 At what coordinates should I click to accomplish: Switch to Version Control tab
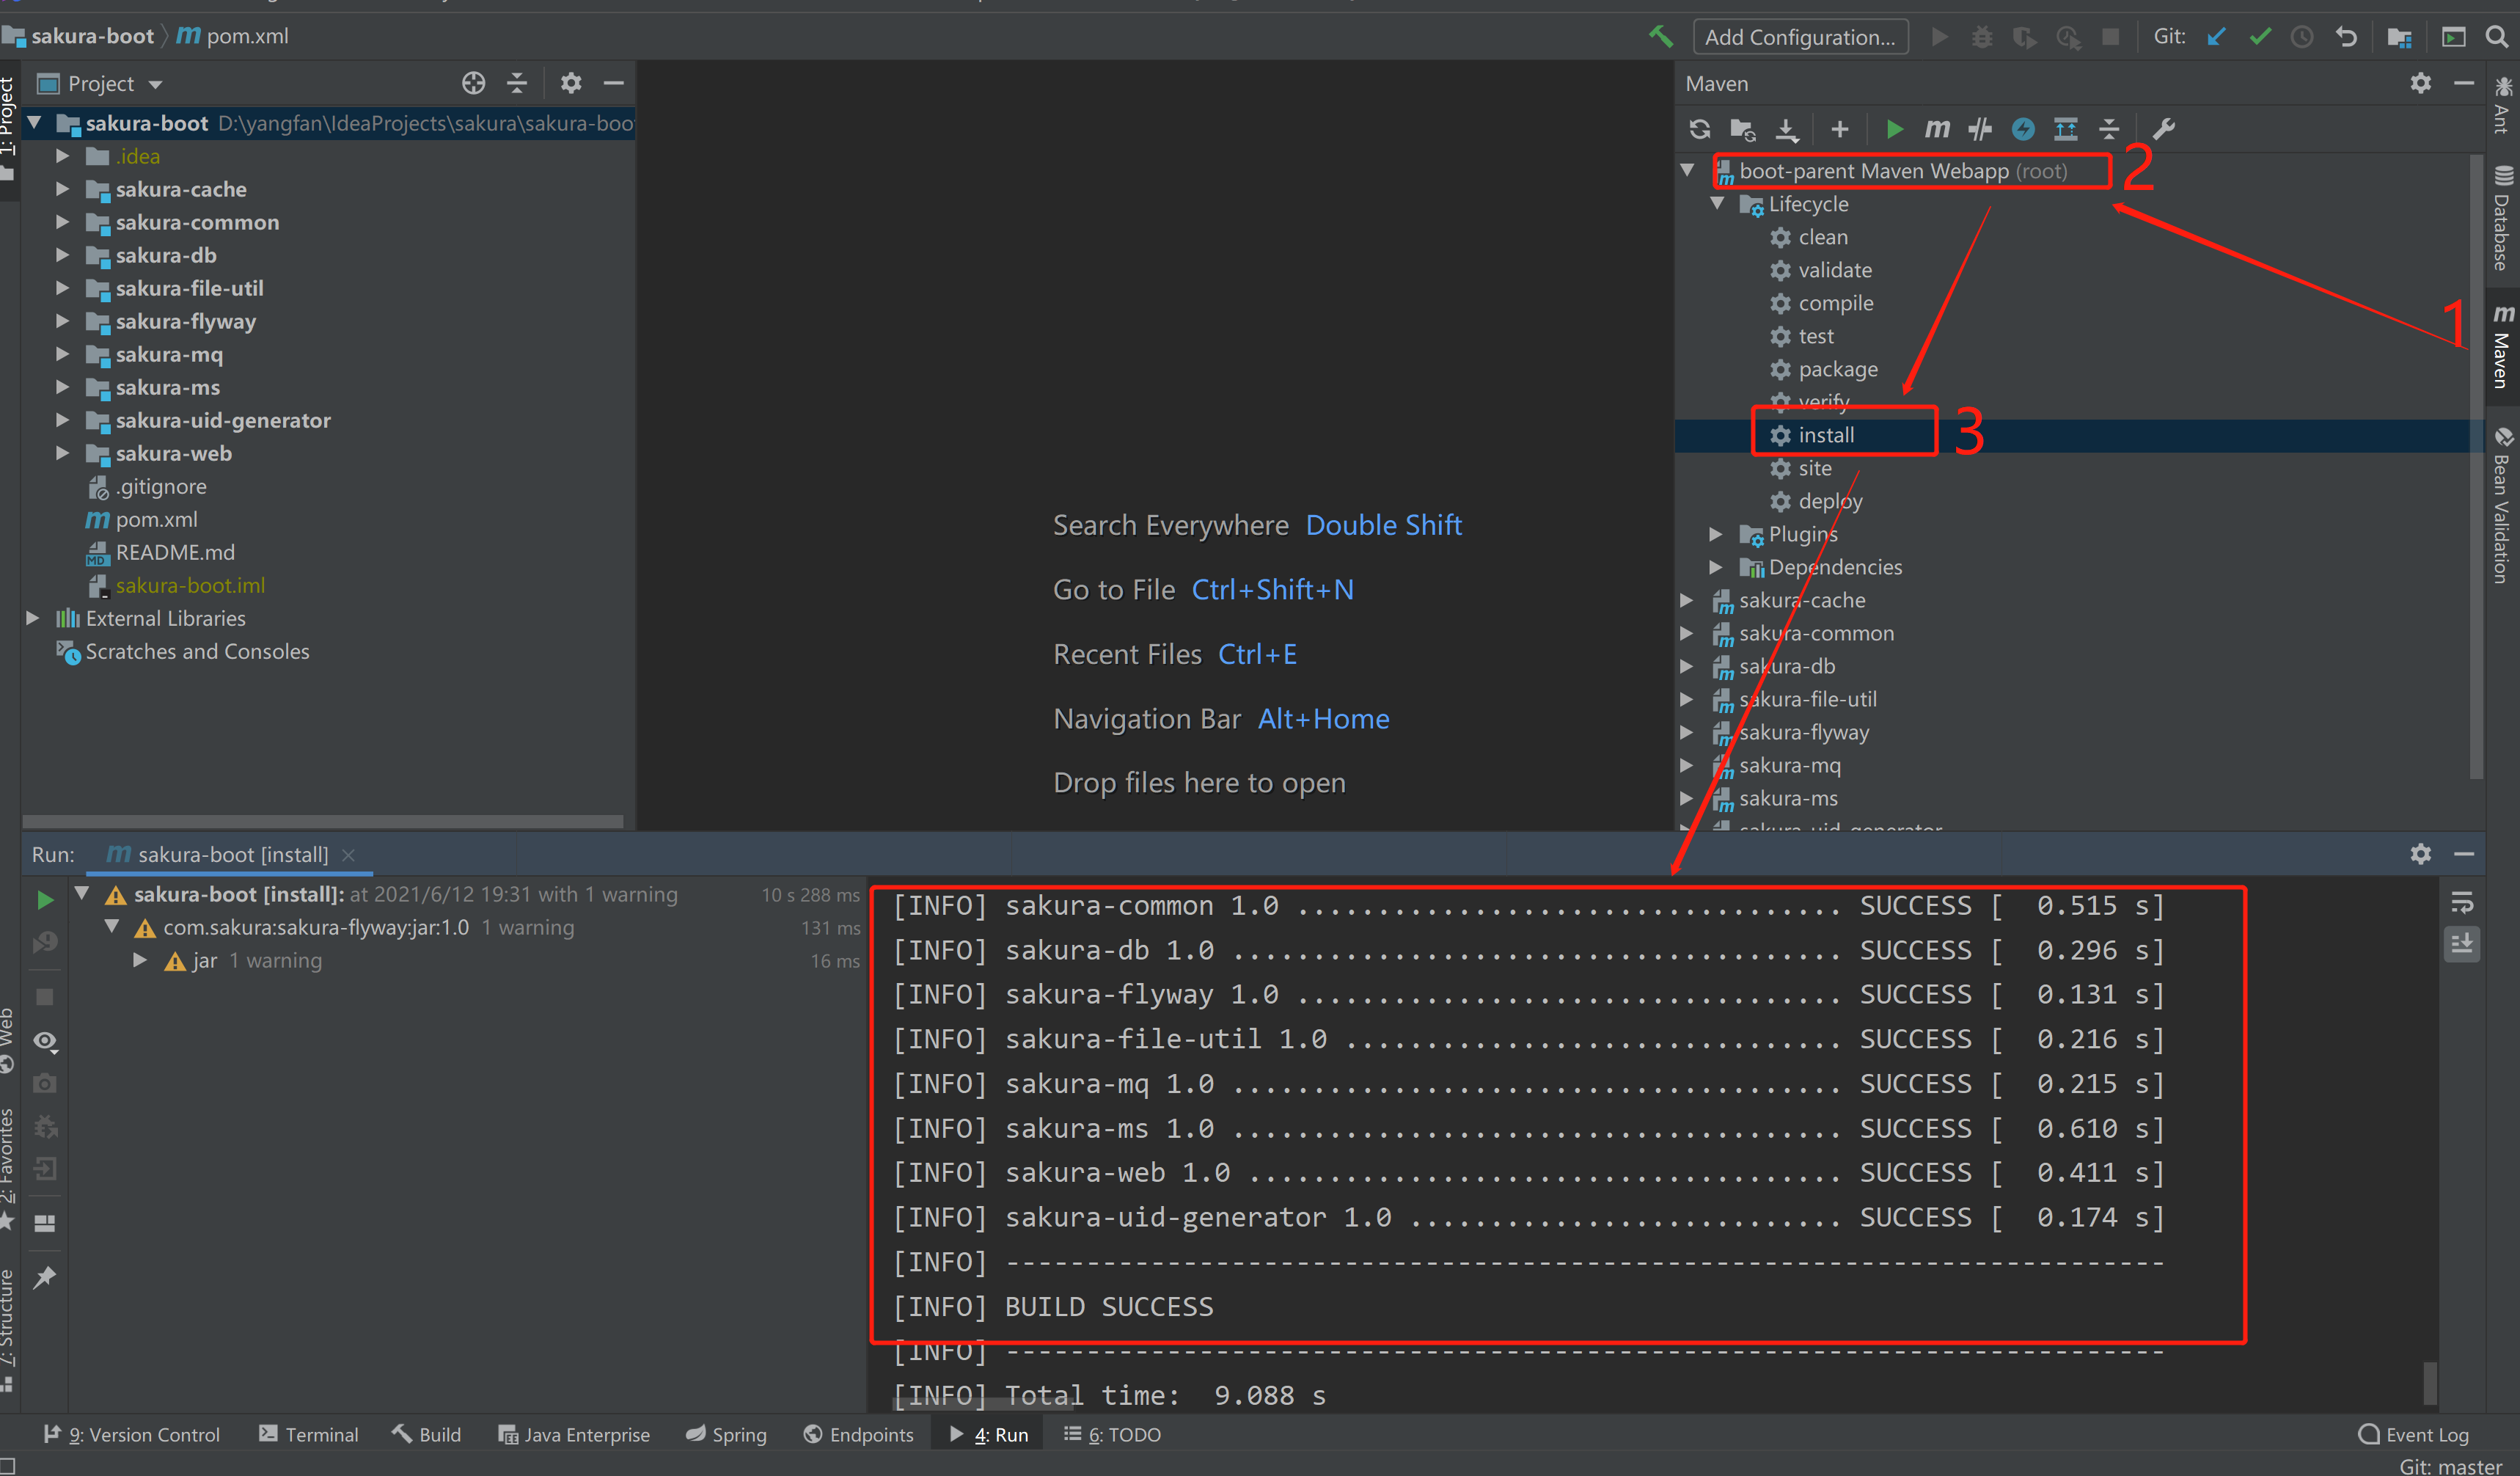point(132,1434)
